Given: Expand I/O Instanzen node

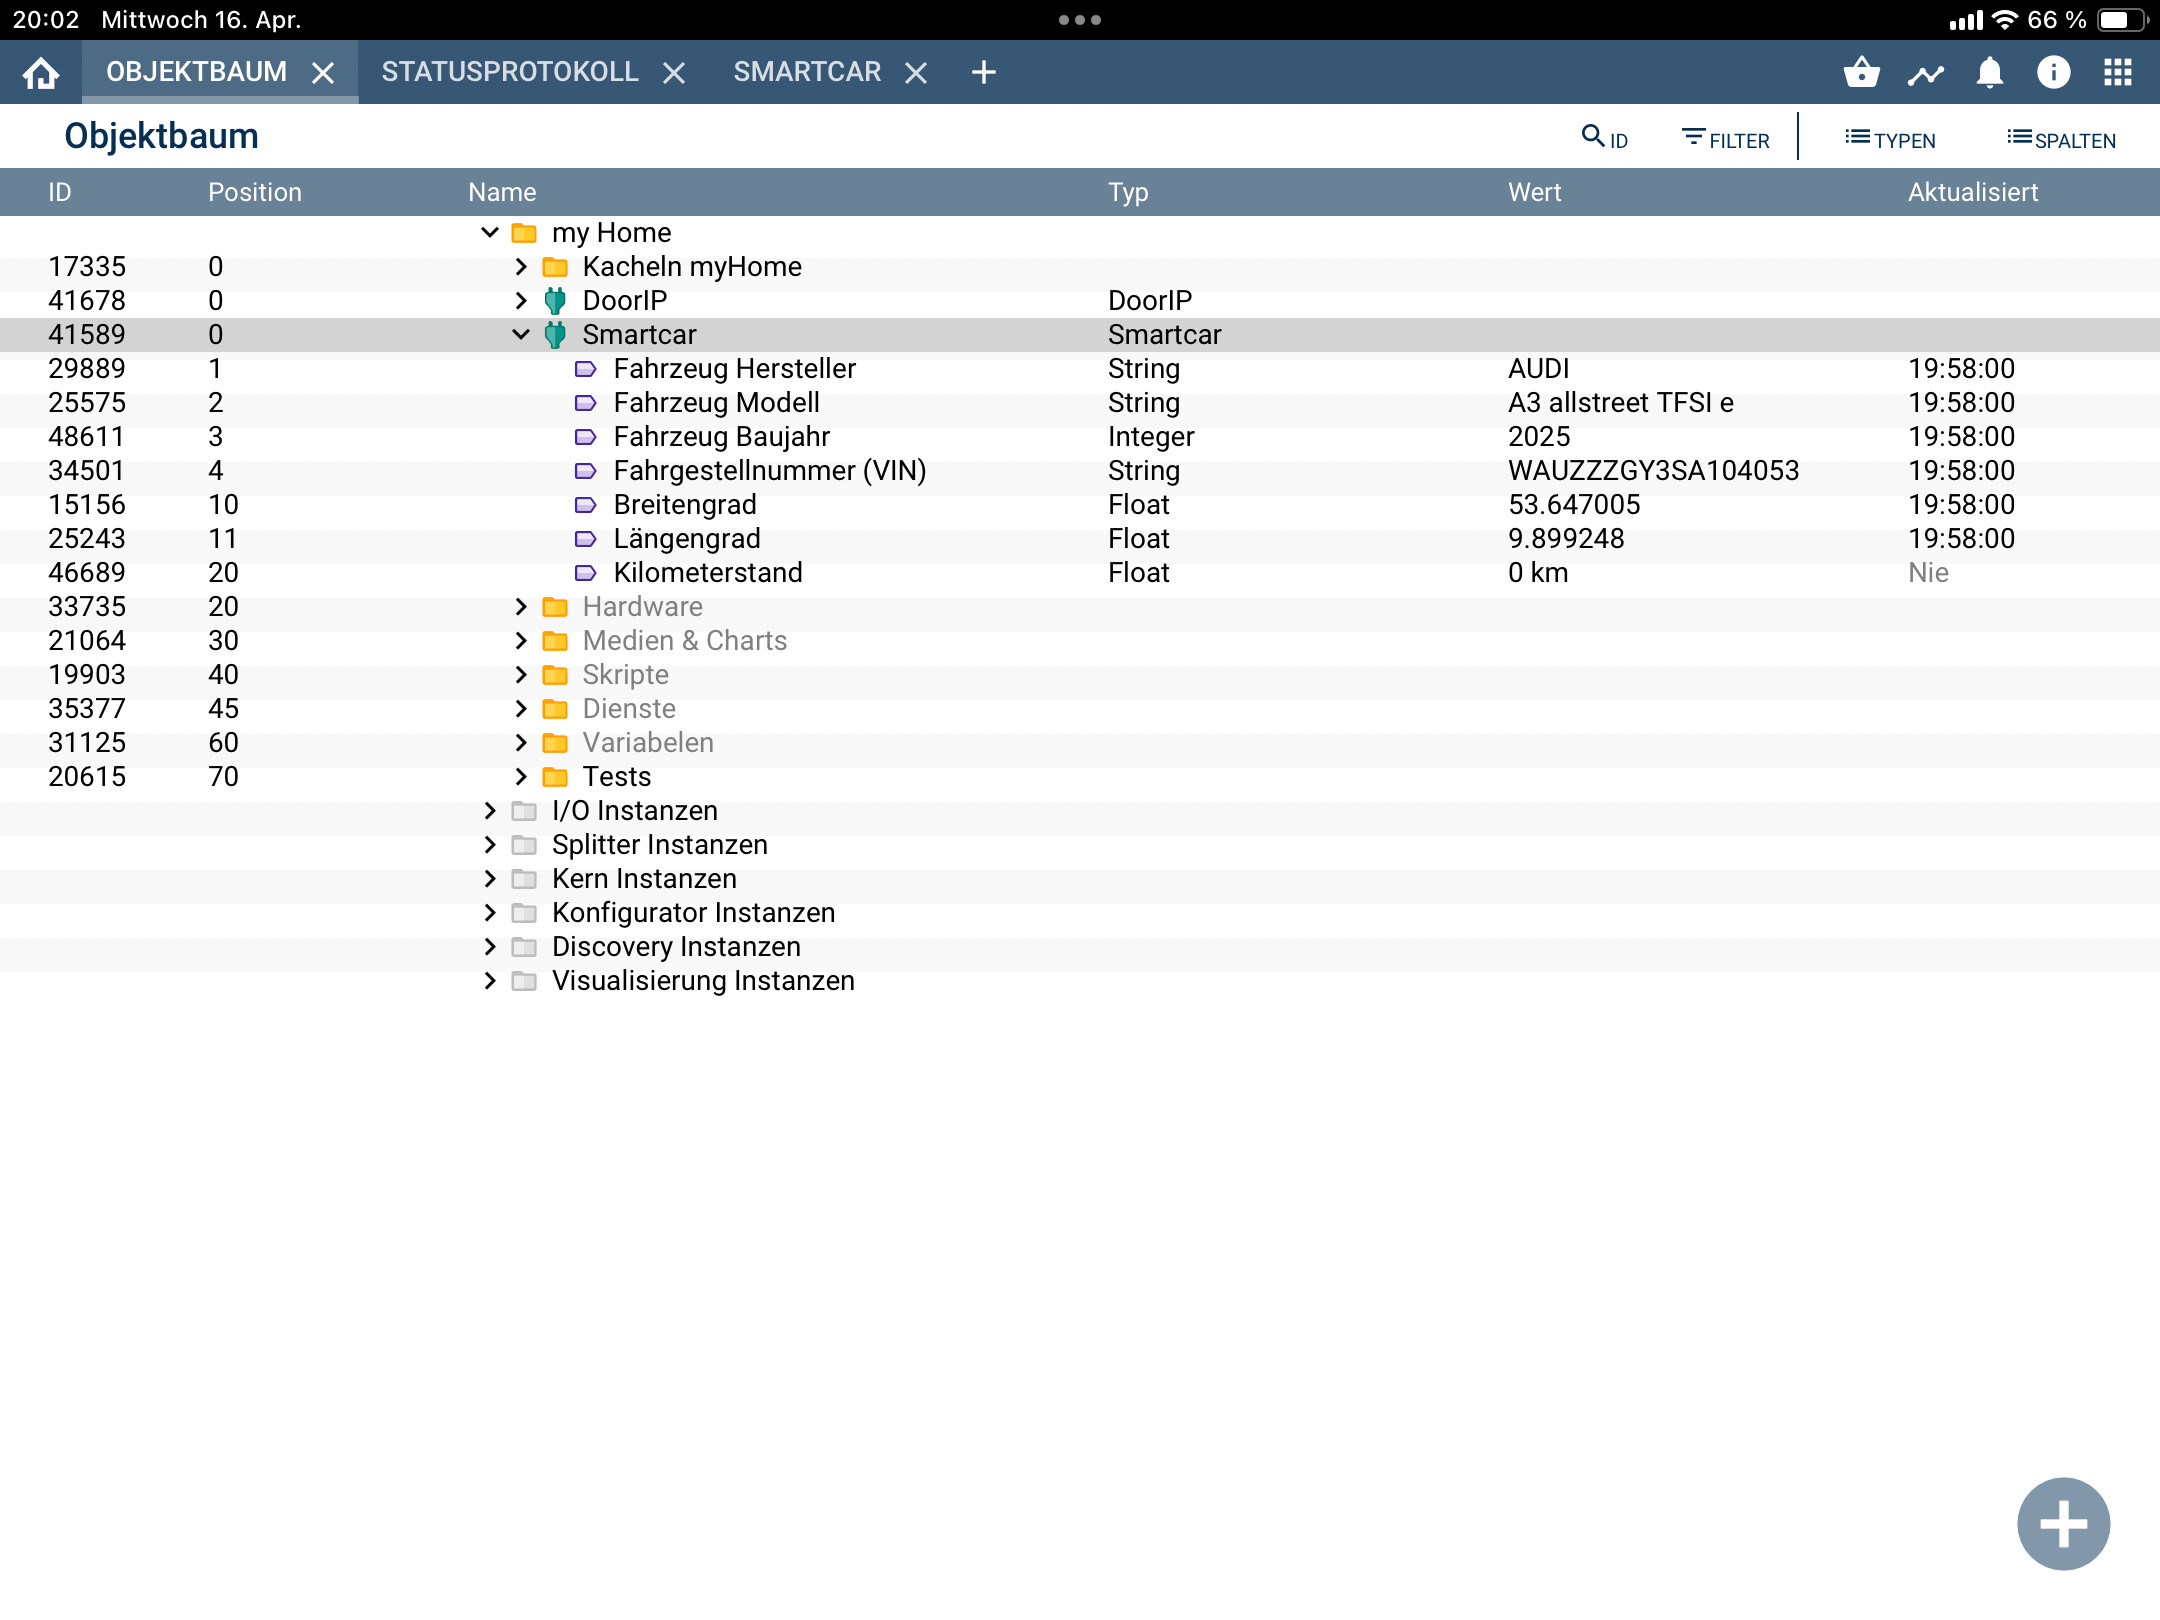Looking at the screenshot, I should (x=490, y=810).
